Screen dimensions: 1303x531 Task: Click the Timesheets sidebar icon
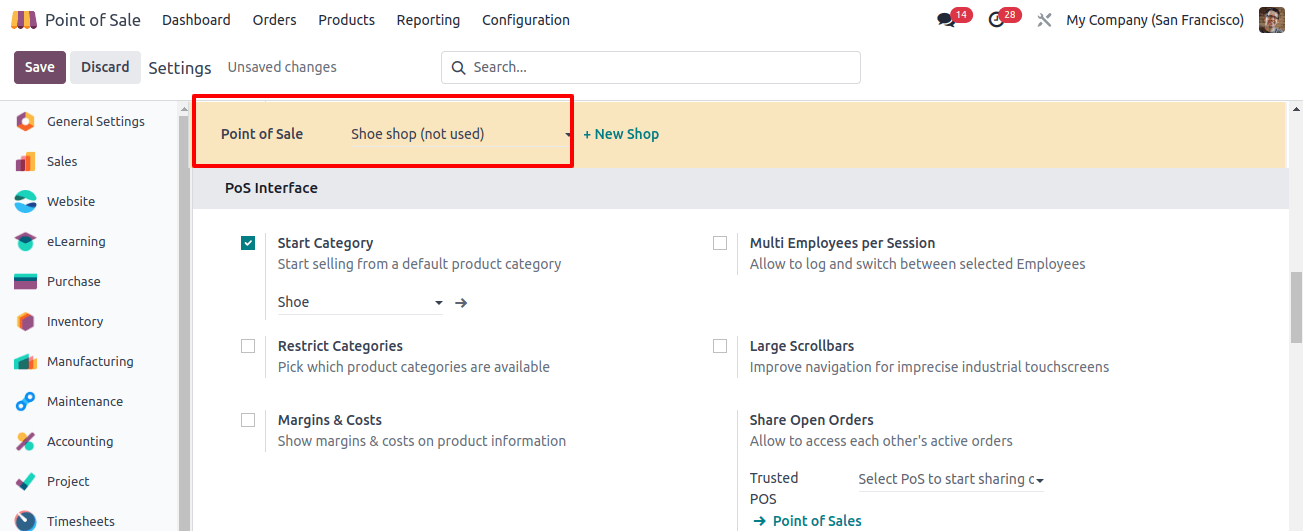coord(26,521)
